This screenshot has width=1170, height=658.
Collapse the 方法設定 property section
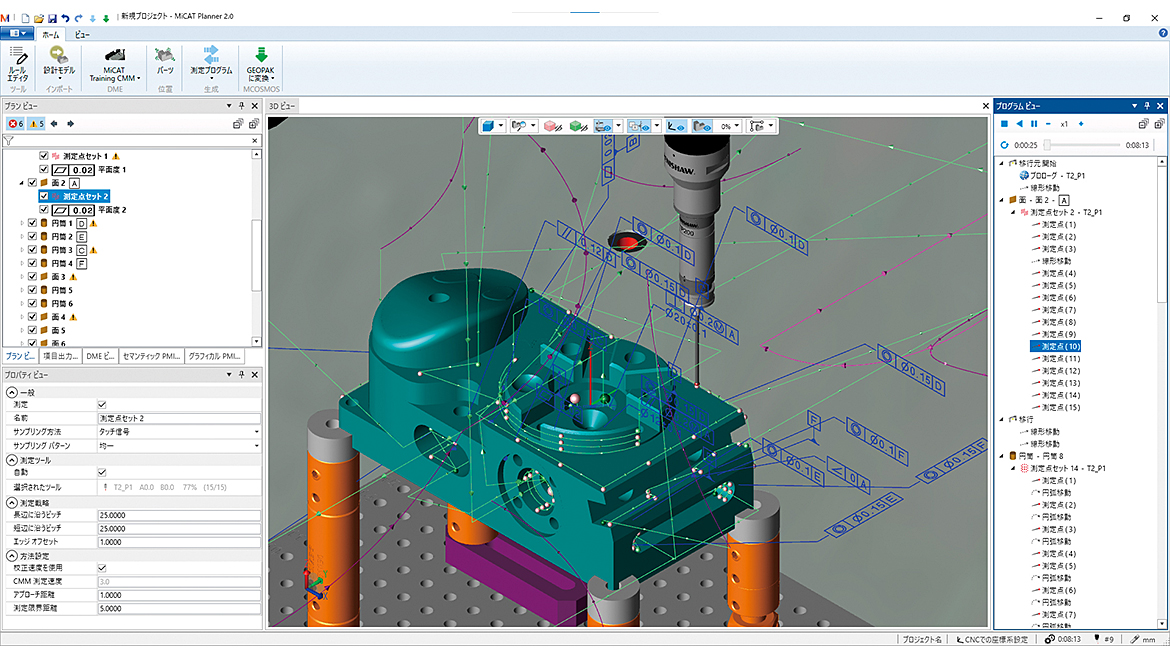[x=11, y=556]
